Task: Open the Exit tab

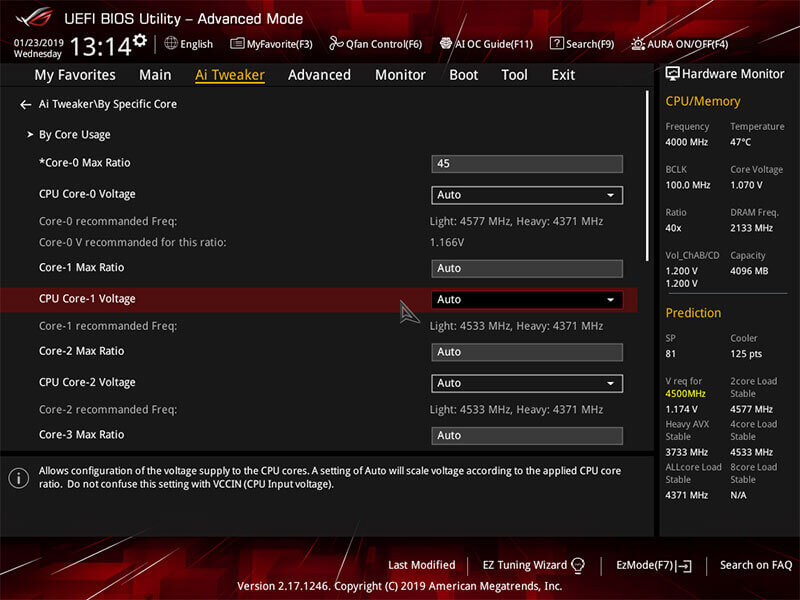Action: [563, 75]
